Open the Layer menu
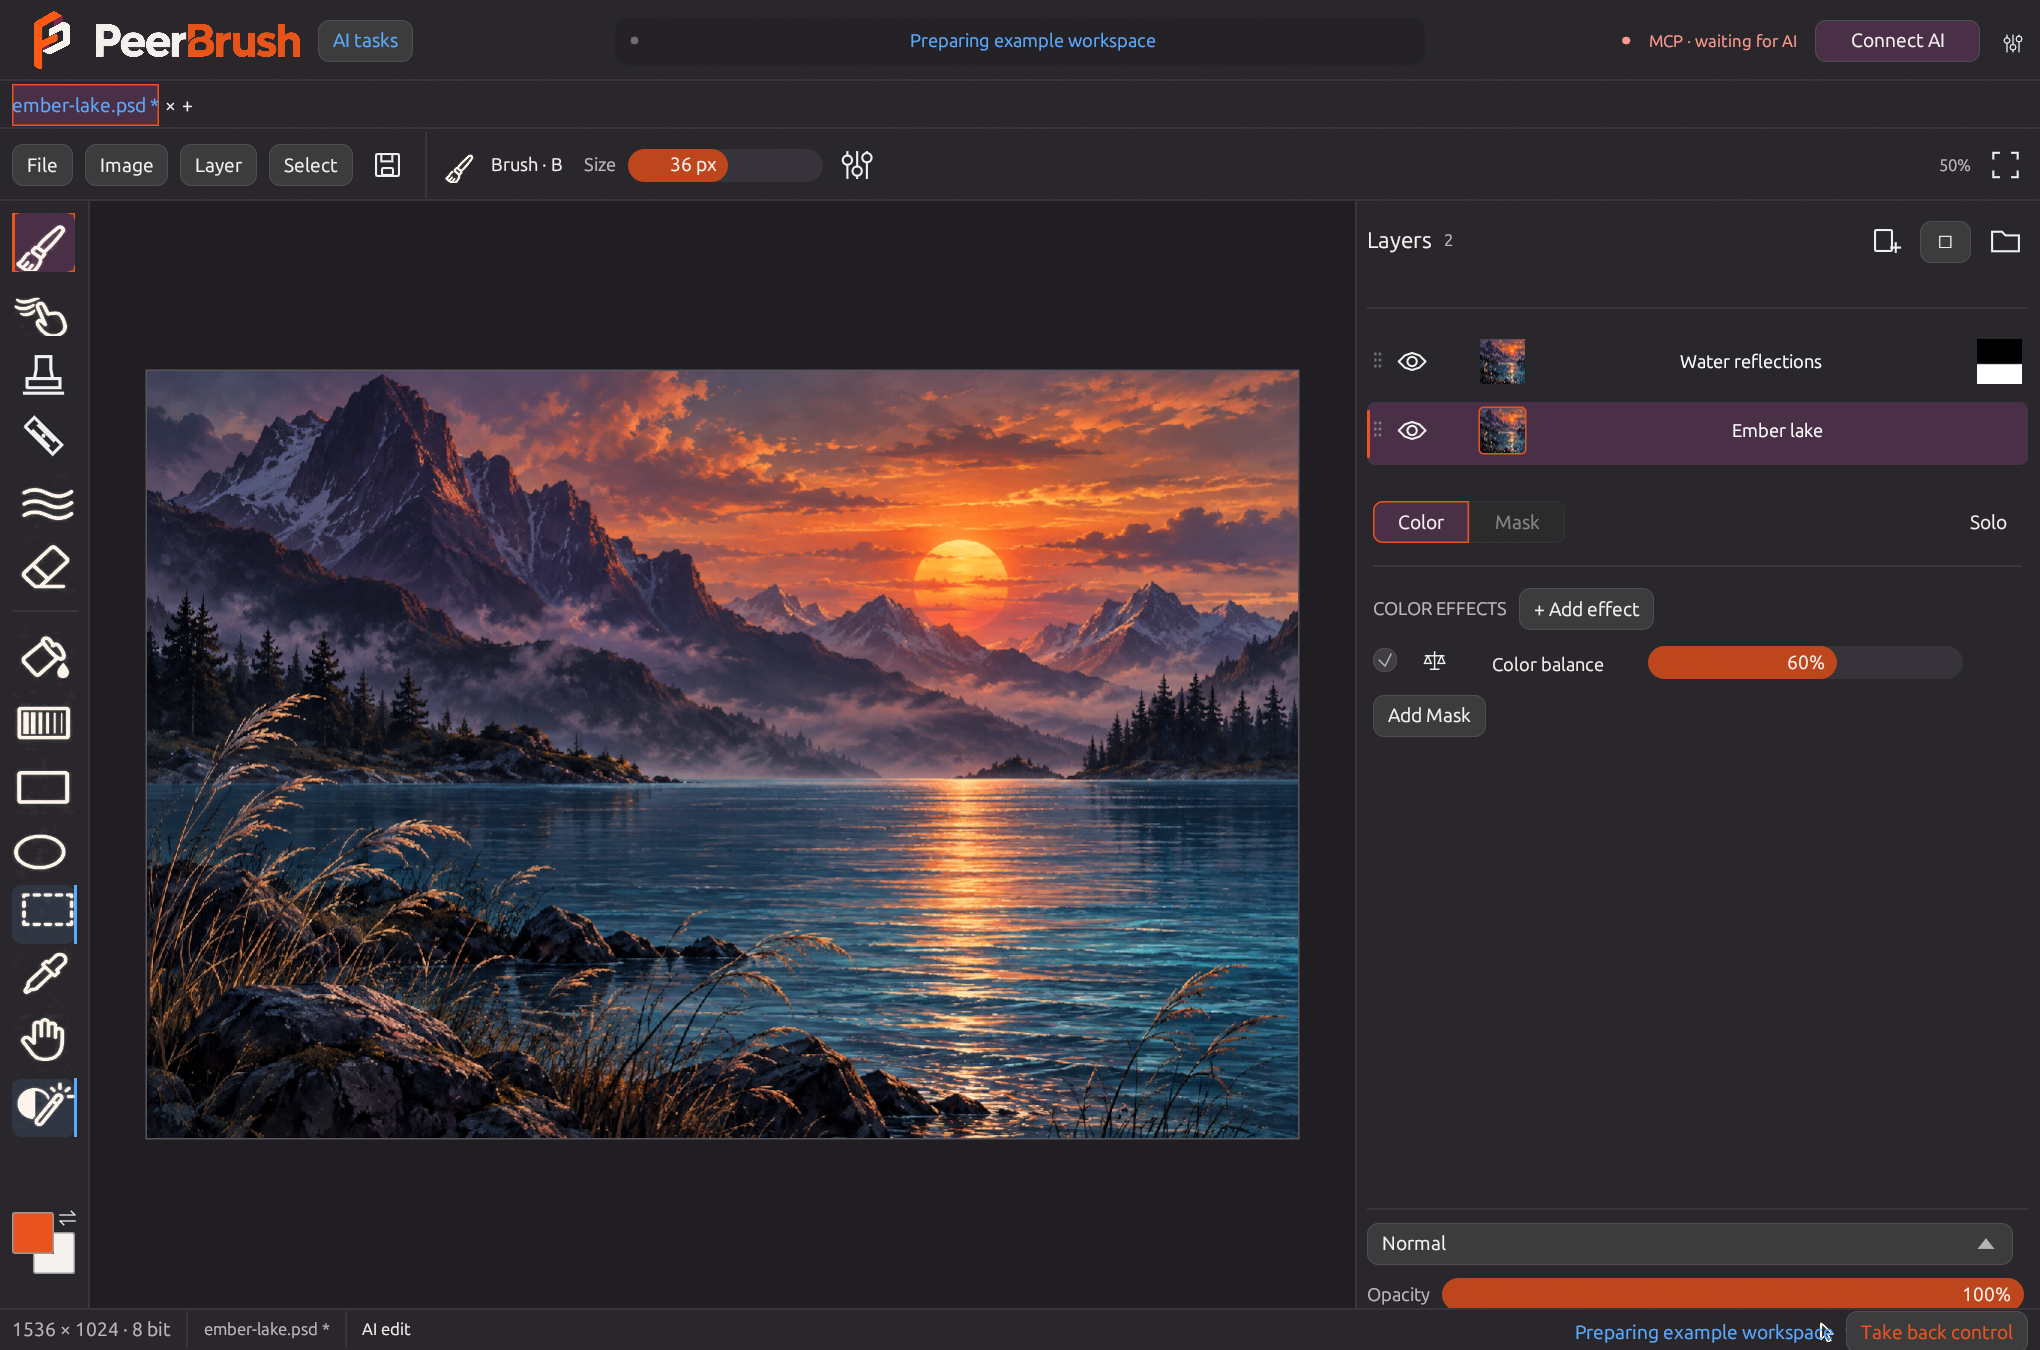This screenshot has height=1350, width=2040. click(218, 165)
